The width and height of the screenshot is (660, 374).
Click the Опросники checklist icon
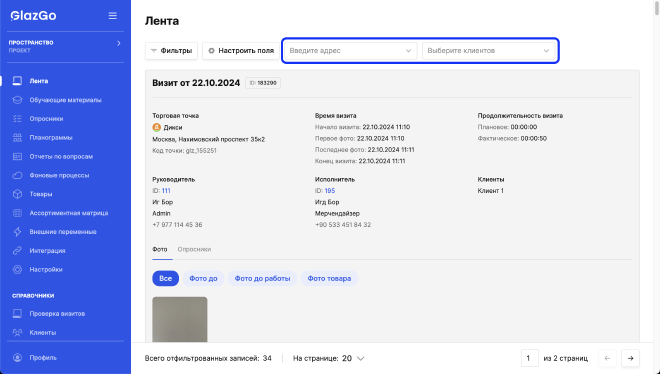point(17,119)
